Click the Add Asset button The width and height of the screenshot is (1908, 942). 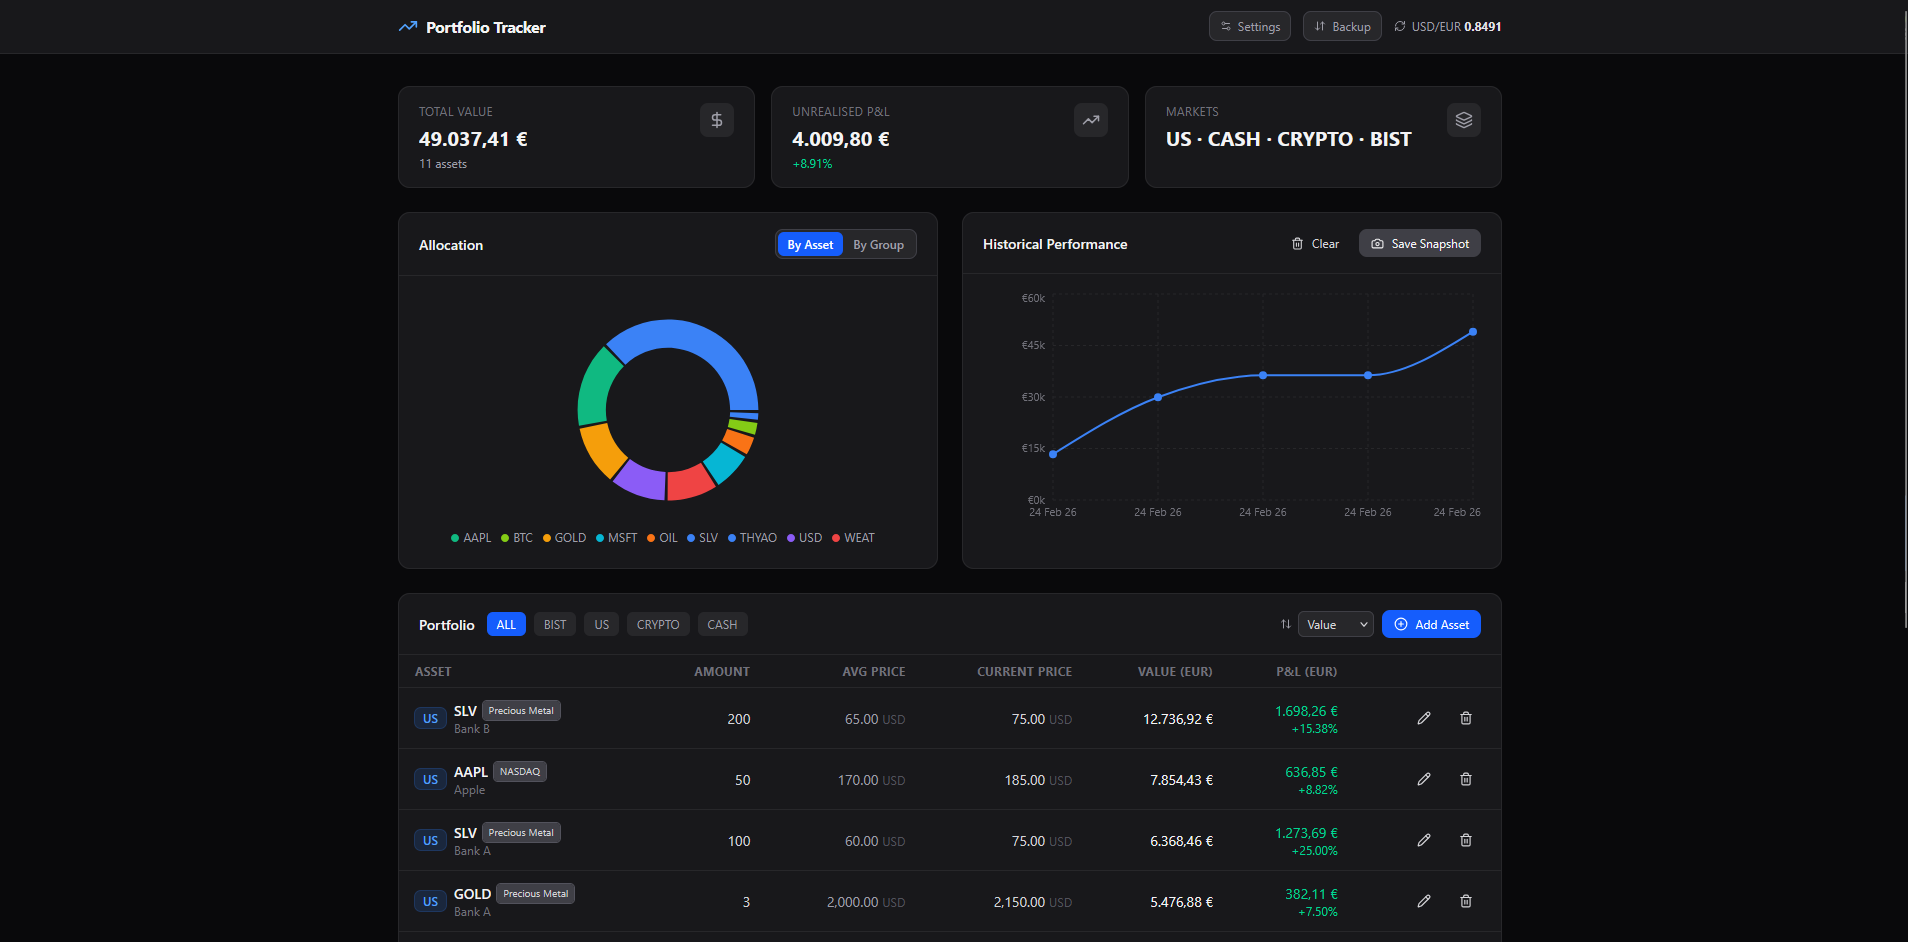click(x=1431, y=624)
